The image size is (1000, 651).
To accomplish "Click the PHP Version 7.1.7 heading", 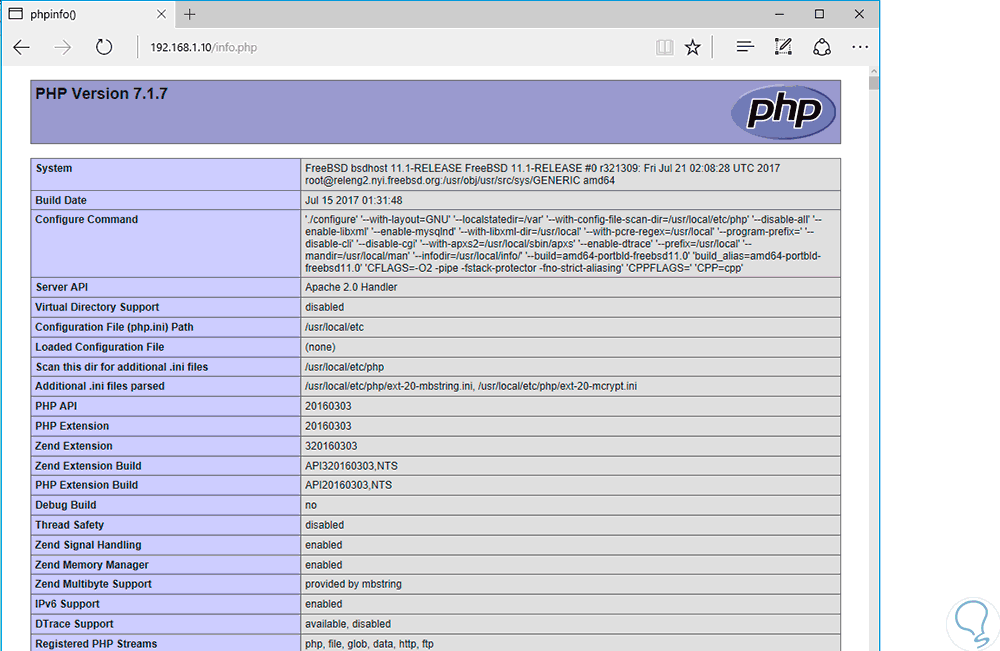I will (101, 94).
